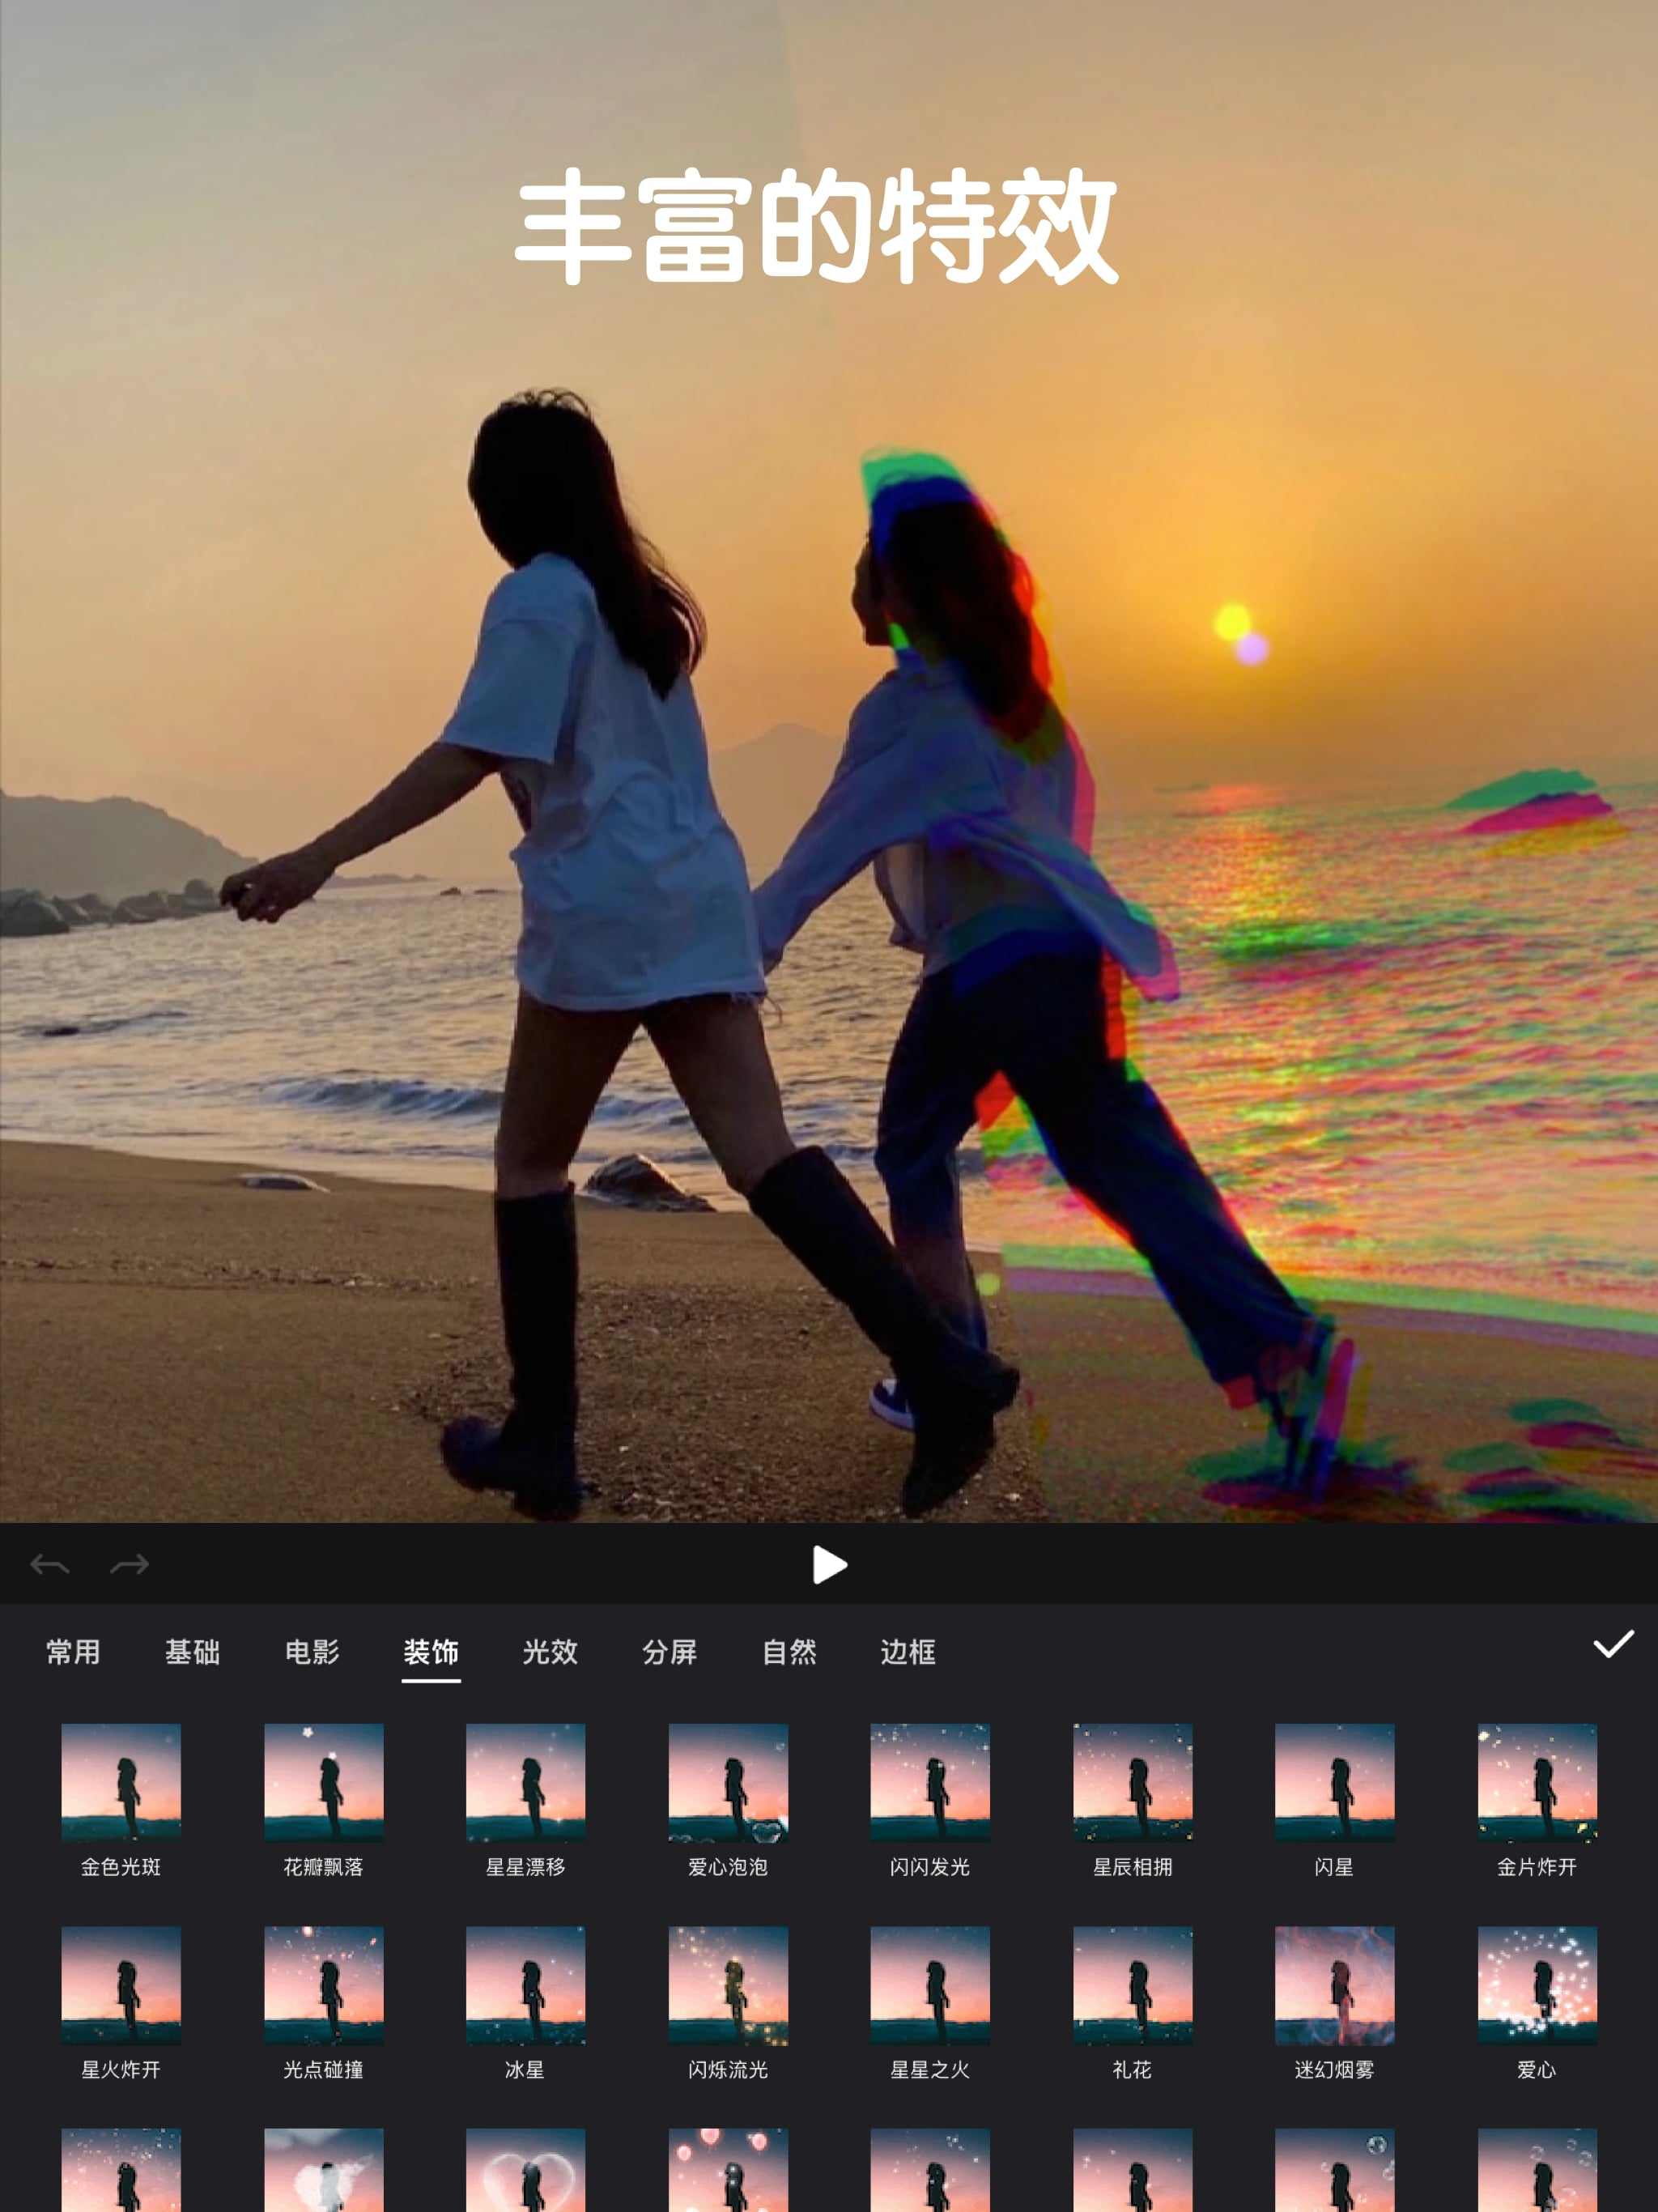Open the 分屏 tab
Viewport: 1658px width, 2212px height.
[669, 1652]
